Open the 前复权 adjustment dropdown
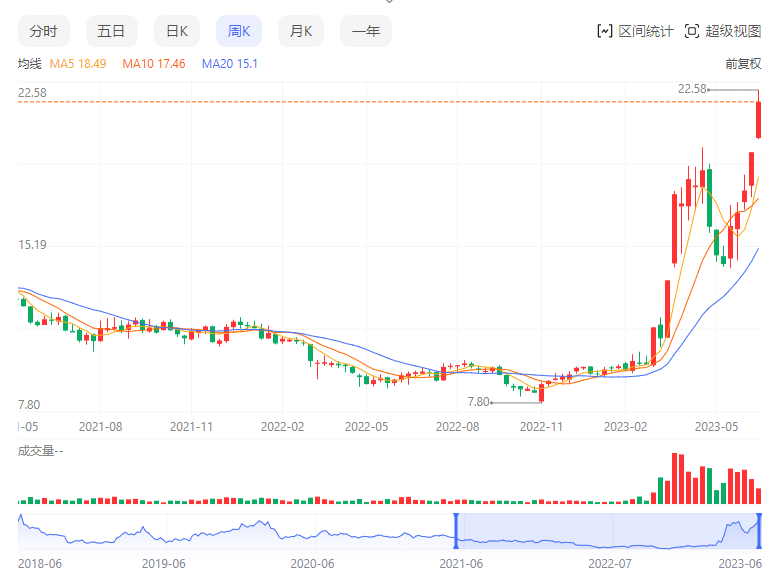779x583 pixels. (x=743, y=64)
